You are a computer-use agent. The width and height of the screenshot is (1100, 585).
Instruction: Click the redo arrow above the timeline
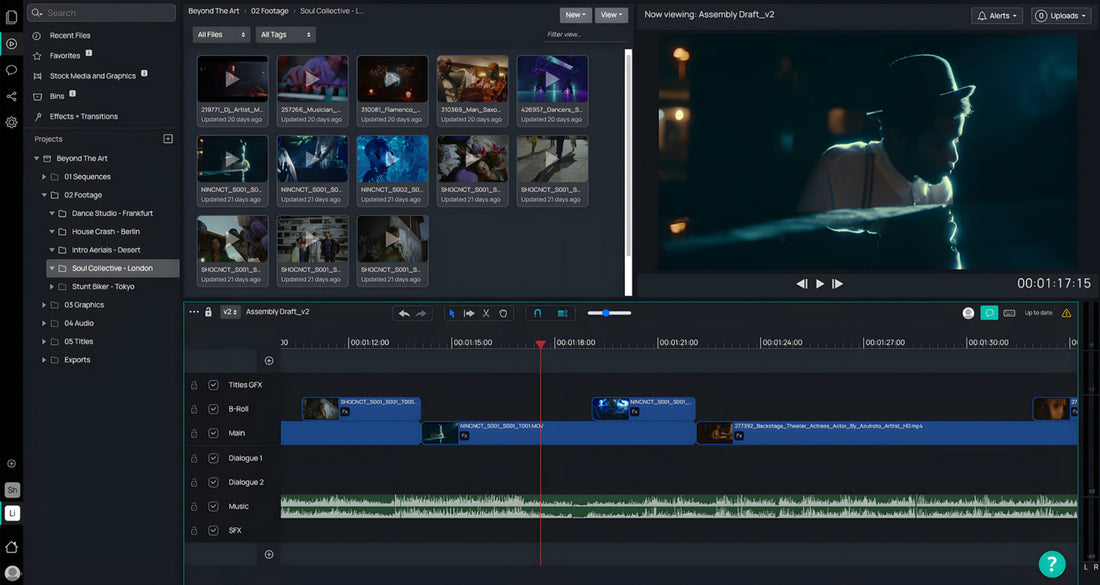(x=423, y=312)
